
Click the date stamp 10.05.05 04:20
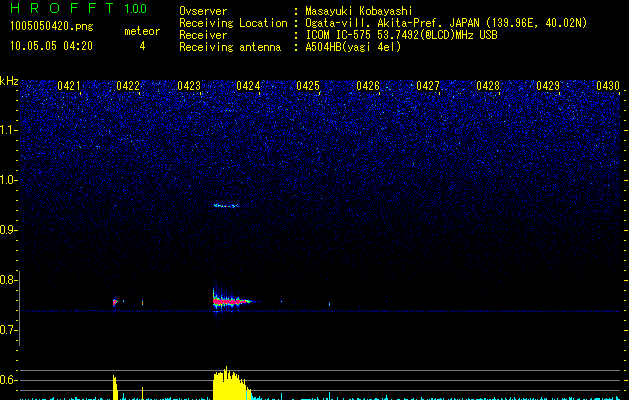coord(51,46)
